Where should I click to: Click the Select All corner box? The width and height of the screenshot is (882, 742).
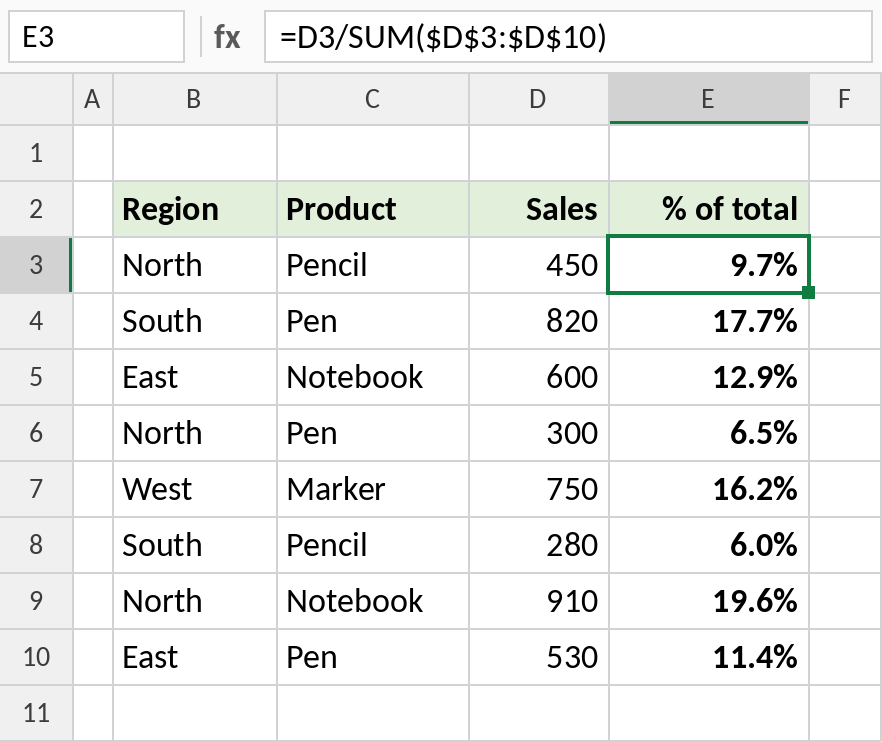[36, 99]
